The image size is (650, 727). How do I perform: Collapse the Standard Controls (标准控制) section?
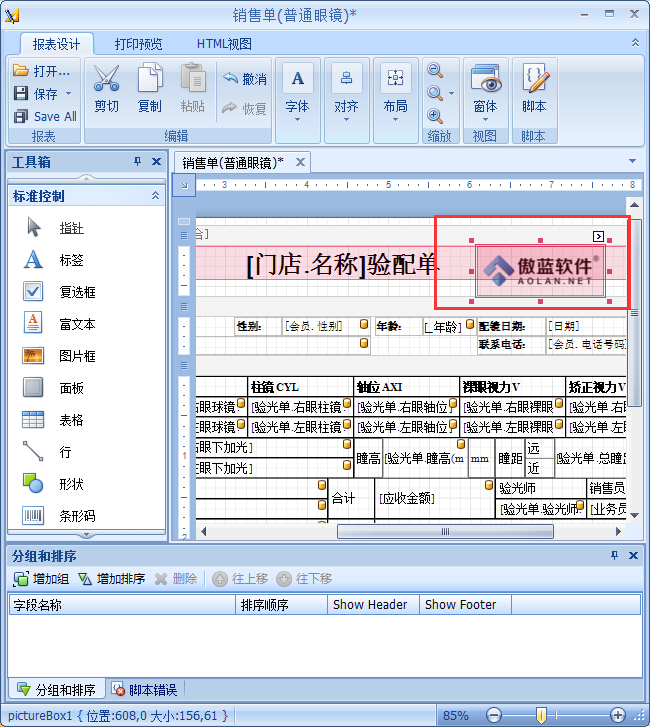155,196
